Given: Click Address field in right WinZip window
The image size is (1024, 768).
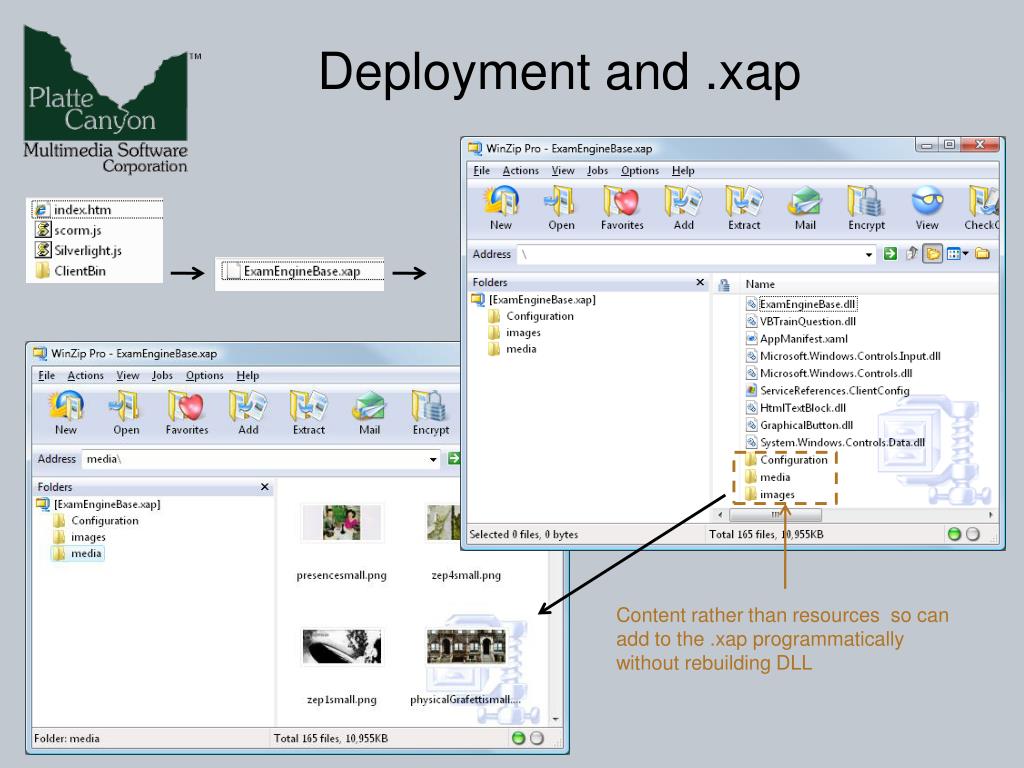Looking at the screenshot, I should click(x=697, y=254).
